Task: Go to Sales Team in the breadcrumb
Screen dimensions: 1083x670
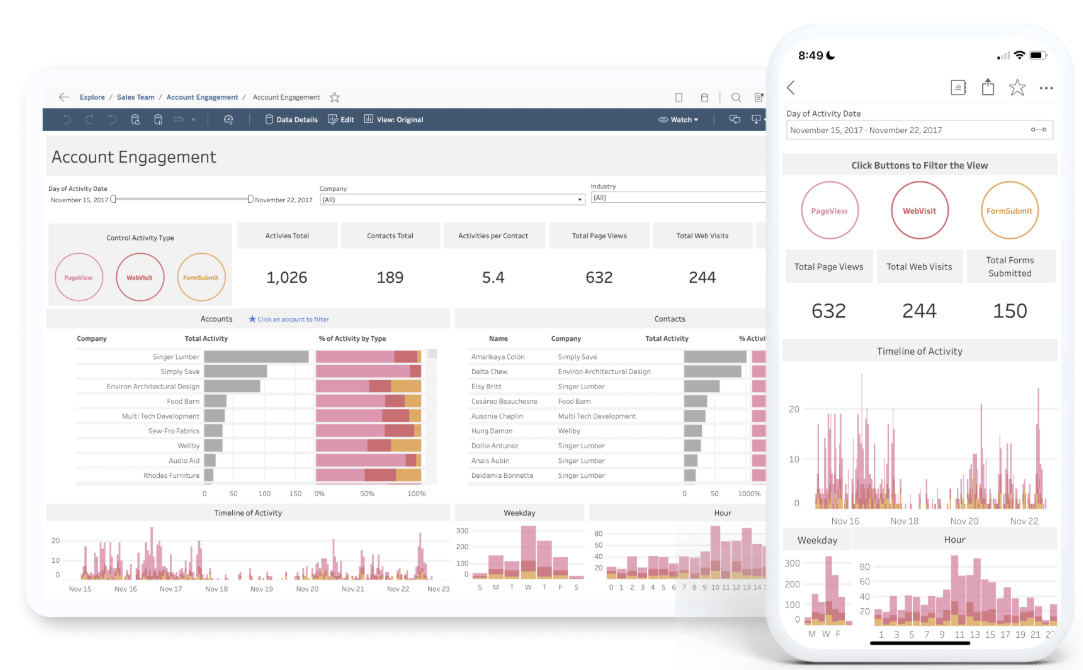Action: point(135,97)
